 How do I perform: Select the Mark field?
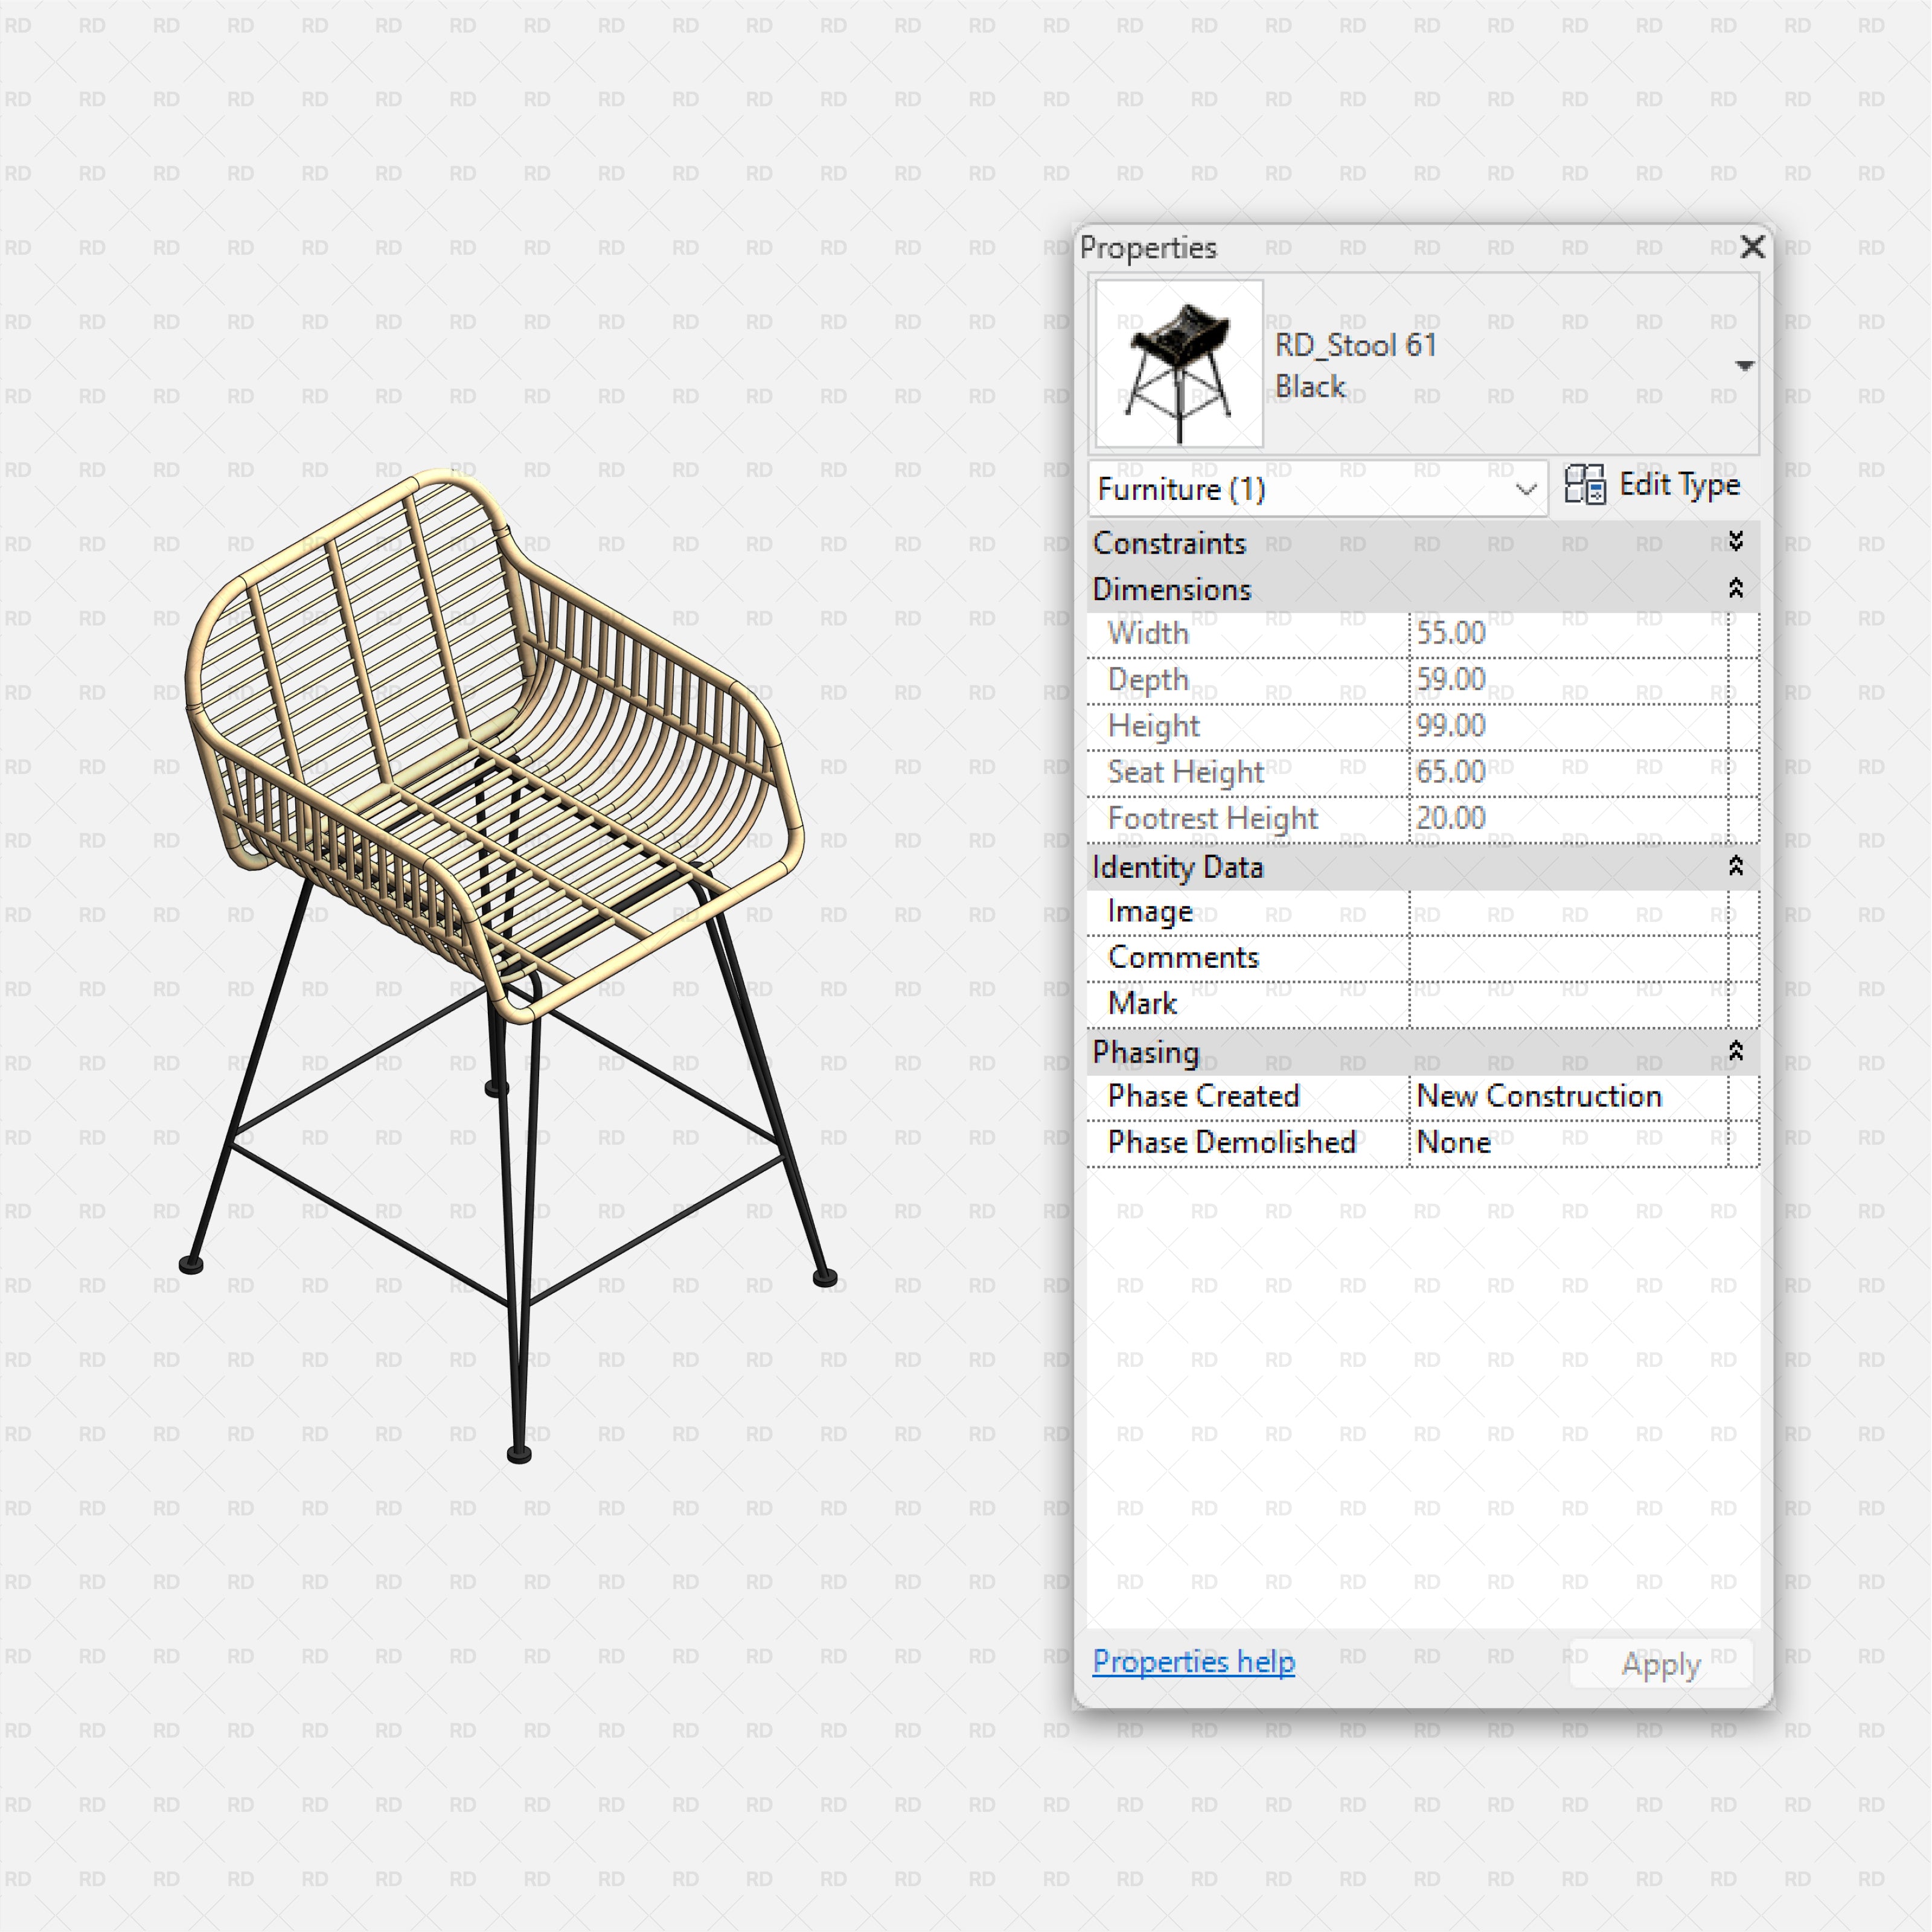[1570, 1003]
